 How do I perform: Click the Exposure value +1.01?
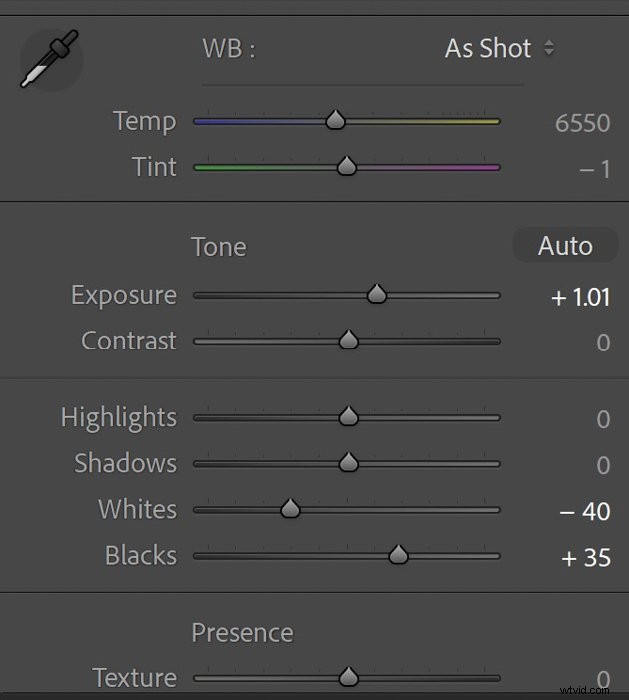tap(580, 297)
